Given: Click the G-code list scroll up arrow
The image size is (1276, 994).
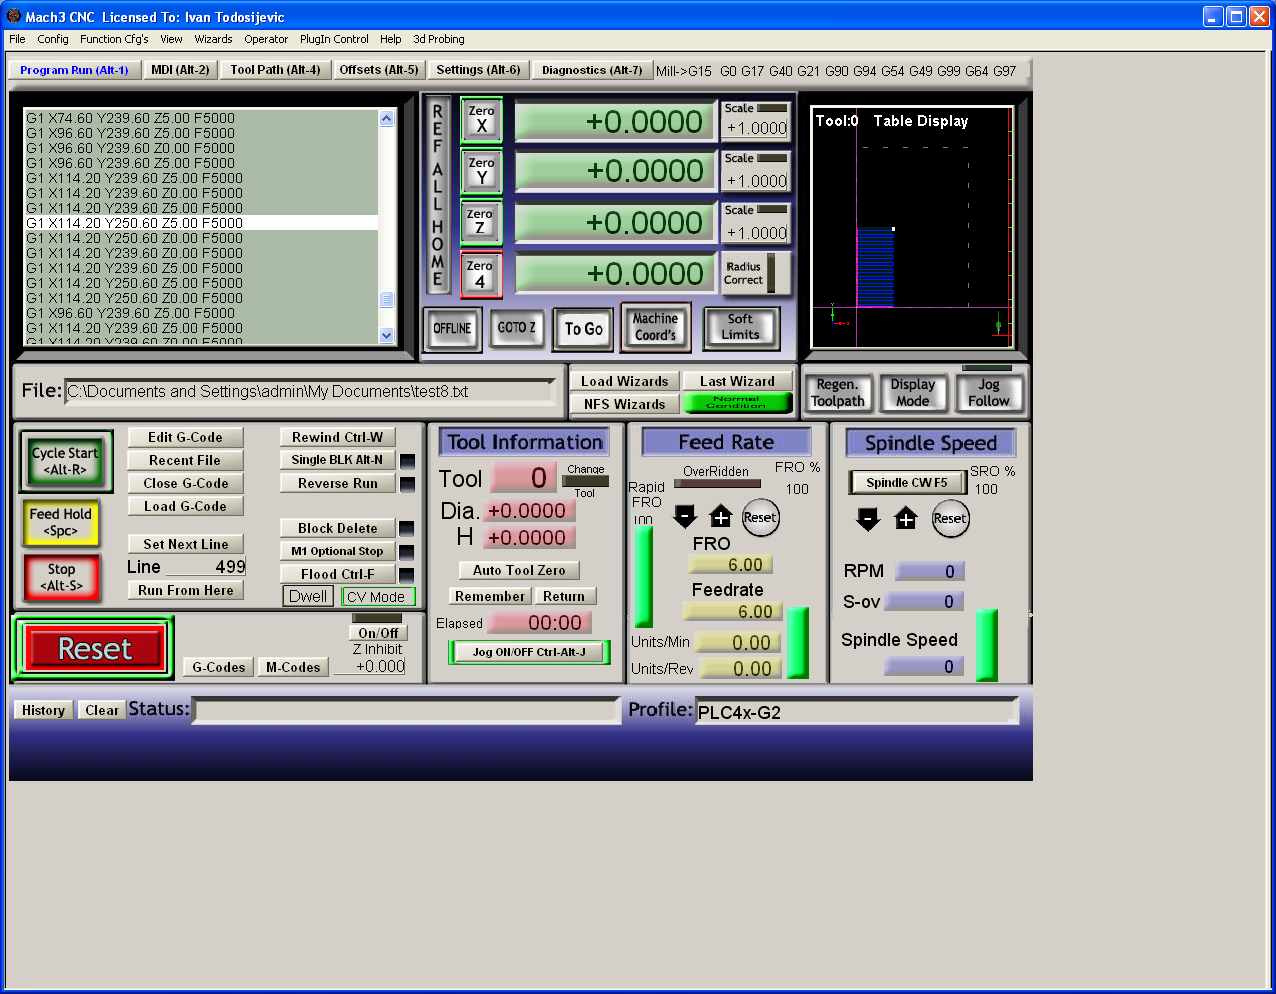Looking at the screenshot, I should (x=387, y=118).
